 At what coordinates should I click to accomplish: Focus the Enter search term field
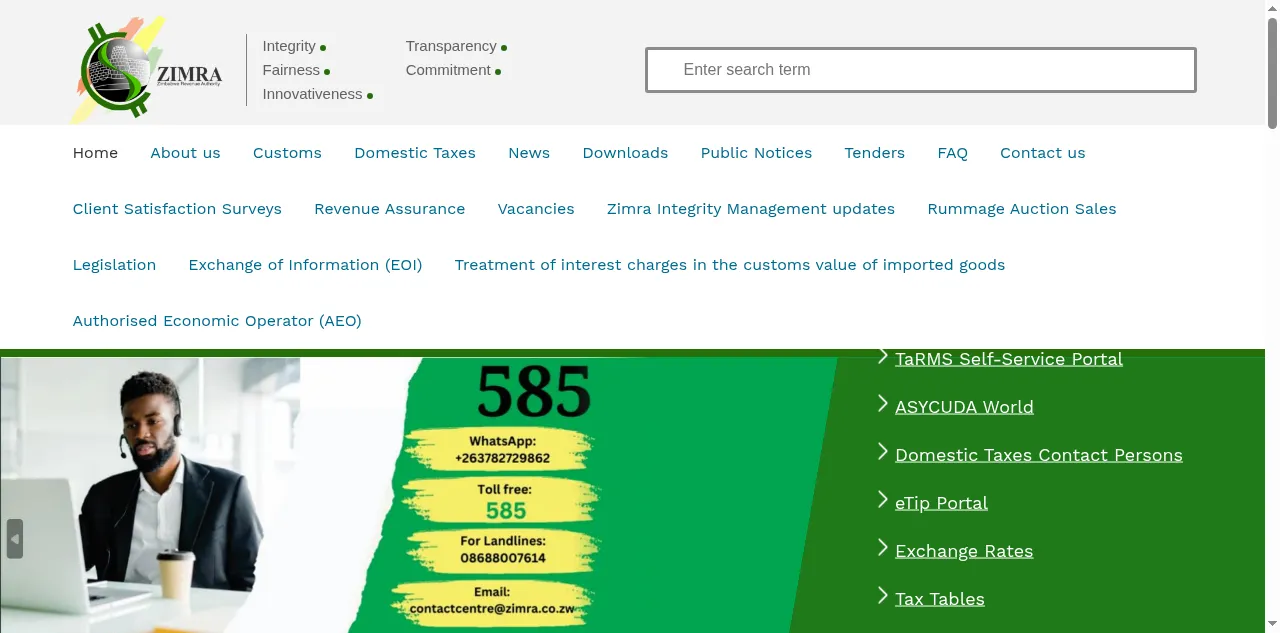(x=921, y=70)
